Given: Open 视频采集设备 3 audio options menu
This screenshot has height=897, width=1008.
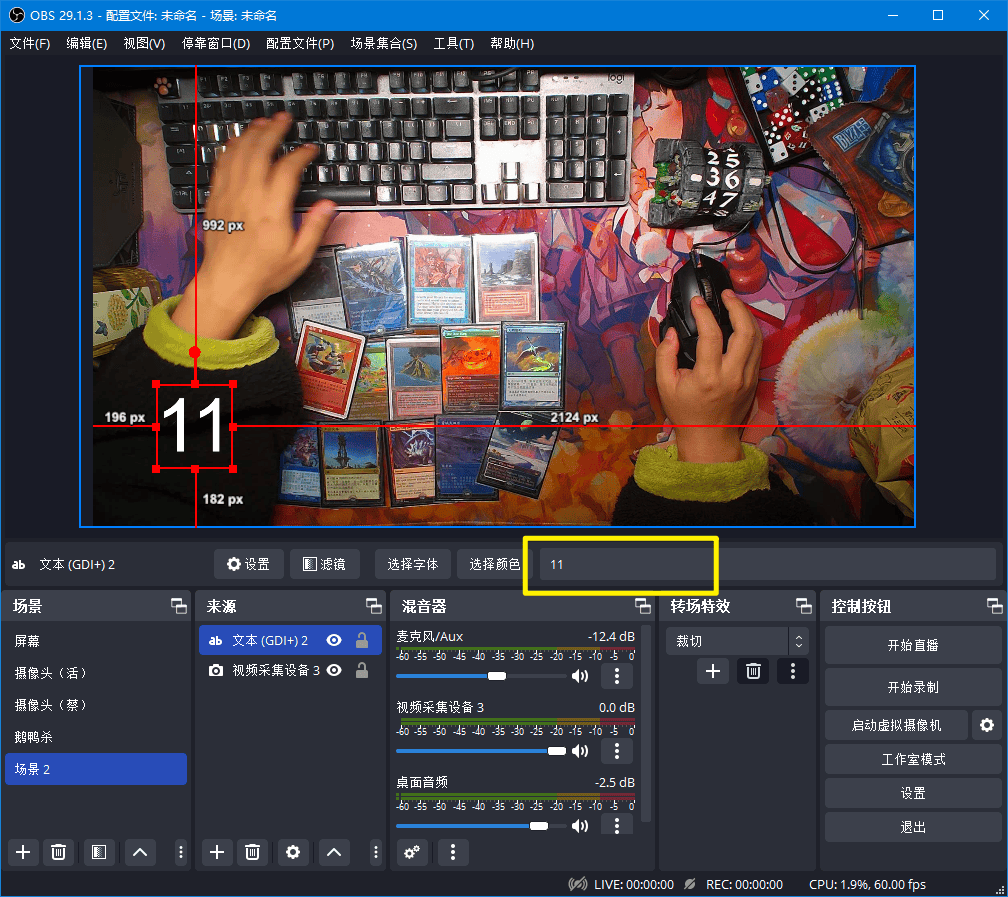Looking at the screenshot, I should (x=617, y=751).
